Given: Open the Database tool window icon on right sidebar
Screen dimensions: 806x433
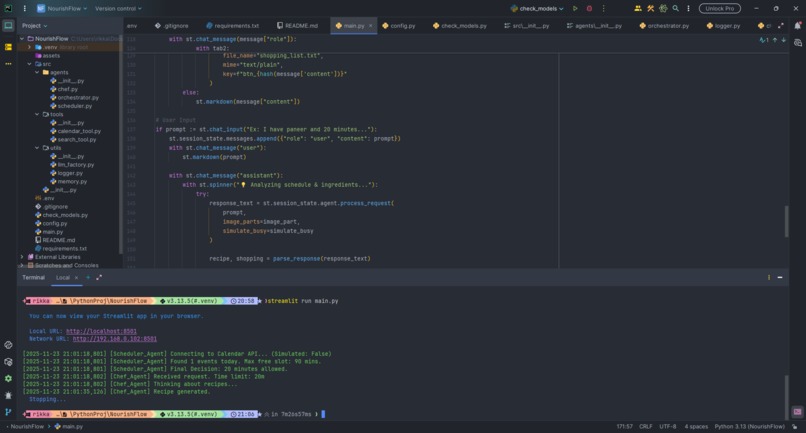Looking at the screenshot, I should pos(797,43).
